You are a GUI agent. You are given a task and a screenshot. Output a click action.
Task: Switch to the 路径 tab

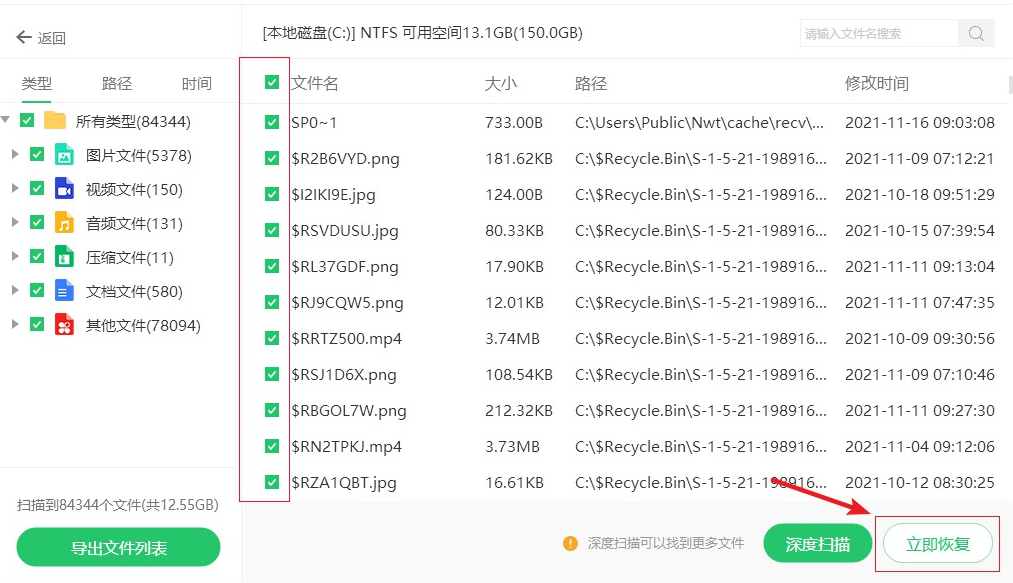(117, 83)
